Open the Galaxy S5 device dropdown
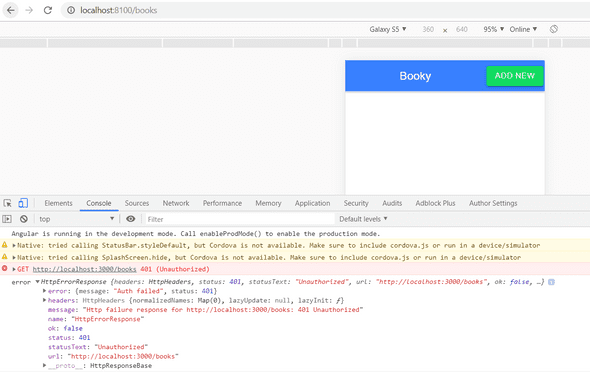 click(x=388, y=29)
